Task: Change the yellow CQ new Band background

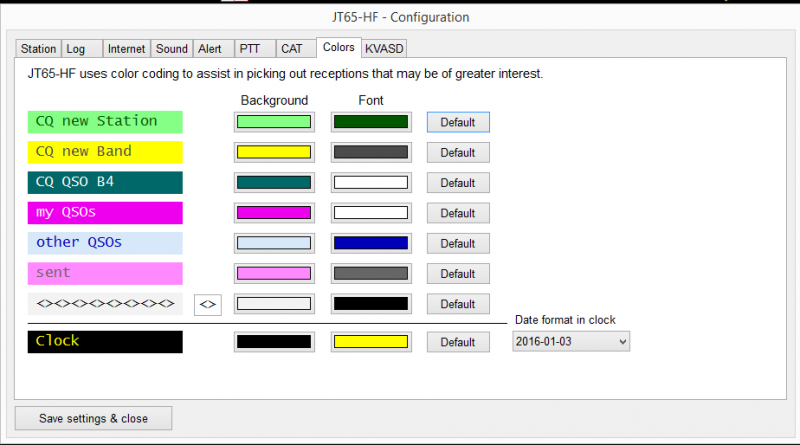Action: coord(274,152)
